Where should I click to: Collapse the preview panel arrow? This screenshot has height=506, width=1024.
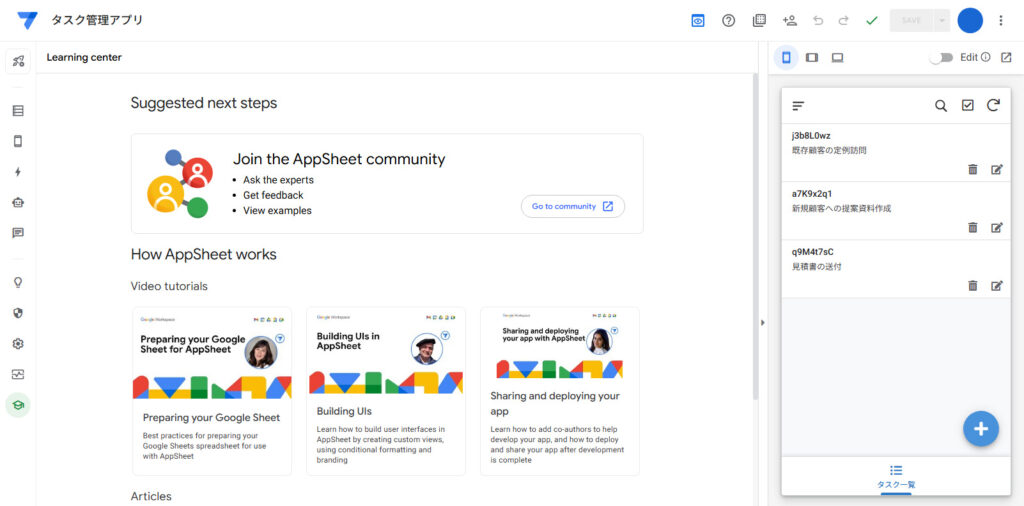tap(762, 323)
